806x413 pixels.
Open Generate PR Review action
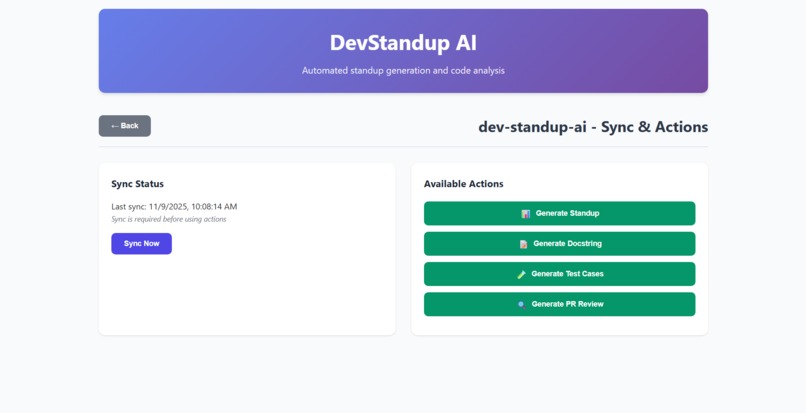[559, 304]
